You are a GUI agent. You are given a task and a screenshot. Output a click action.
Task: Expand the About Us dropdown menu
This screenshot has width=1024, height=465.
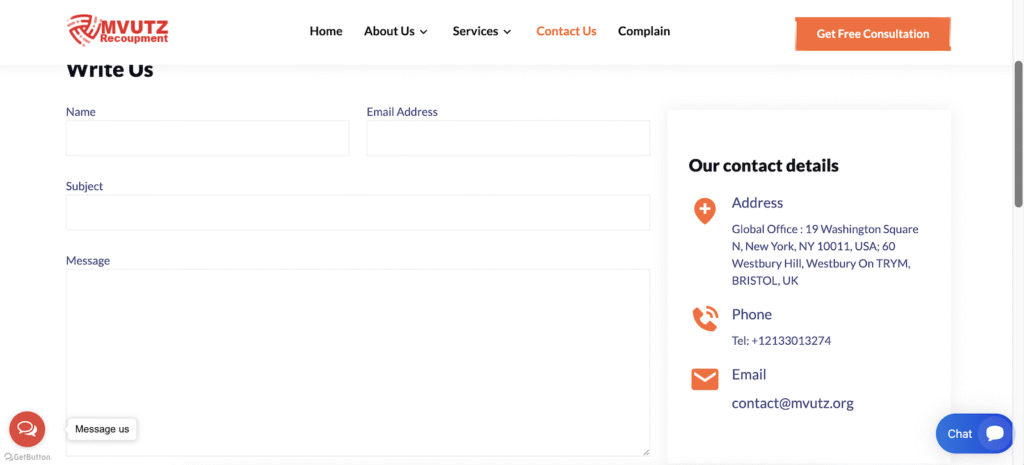pos(396,31)
